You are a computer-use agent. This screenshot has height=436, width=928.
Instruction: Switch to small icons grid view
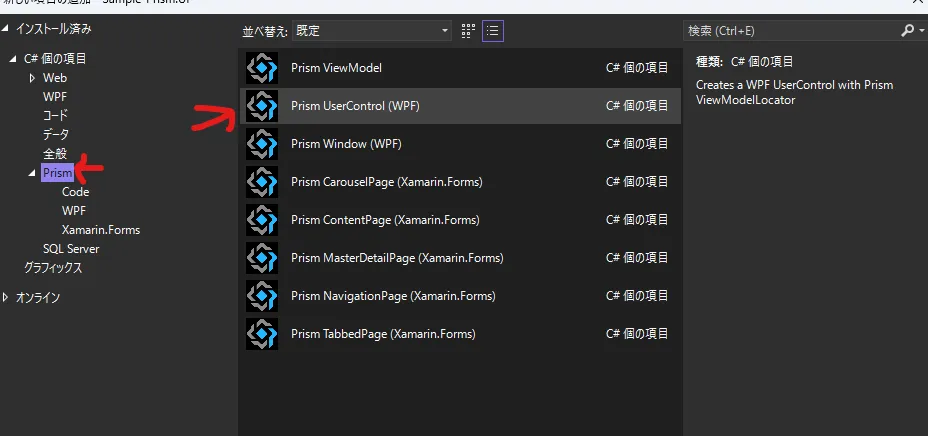[468, 31]
